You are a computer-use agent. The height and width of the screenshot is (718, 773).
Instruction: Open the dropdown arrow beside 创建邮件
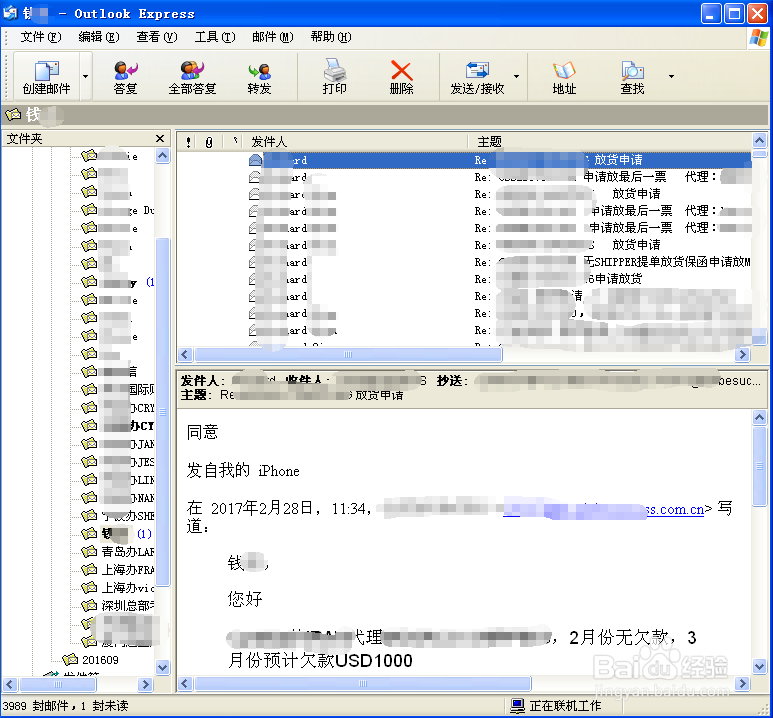pos(85,76)
